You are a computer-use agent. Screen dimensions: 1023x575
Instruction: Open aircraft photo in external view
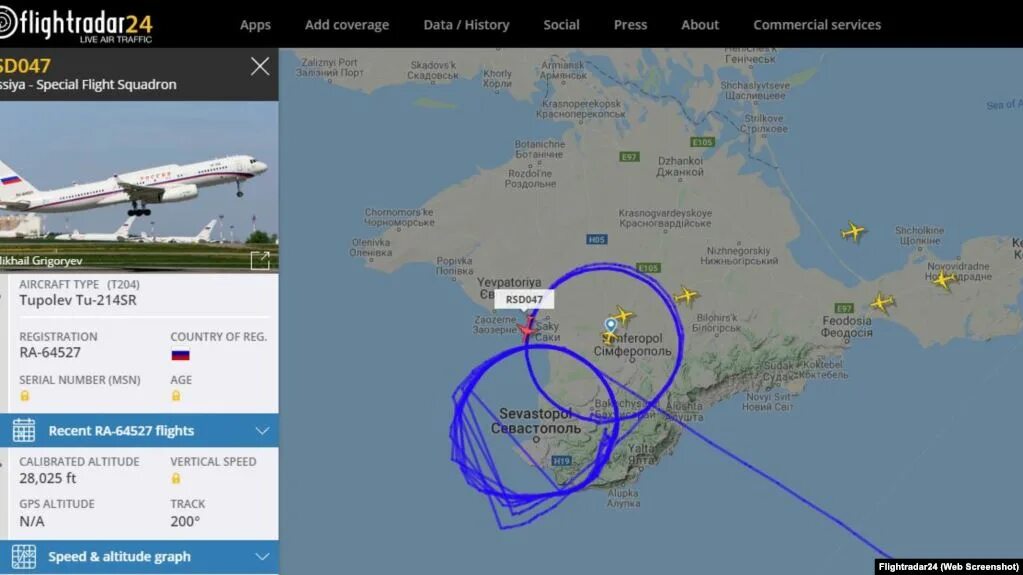pos(260,260)
